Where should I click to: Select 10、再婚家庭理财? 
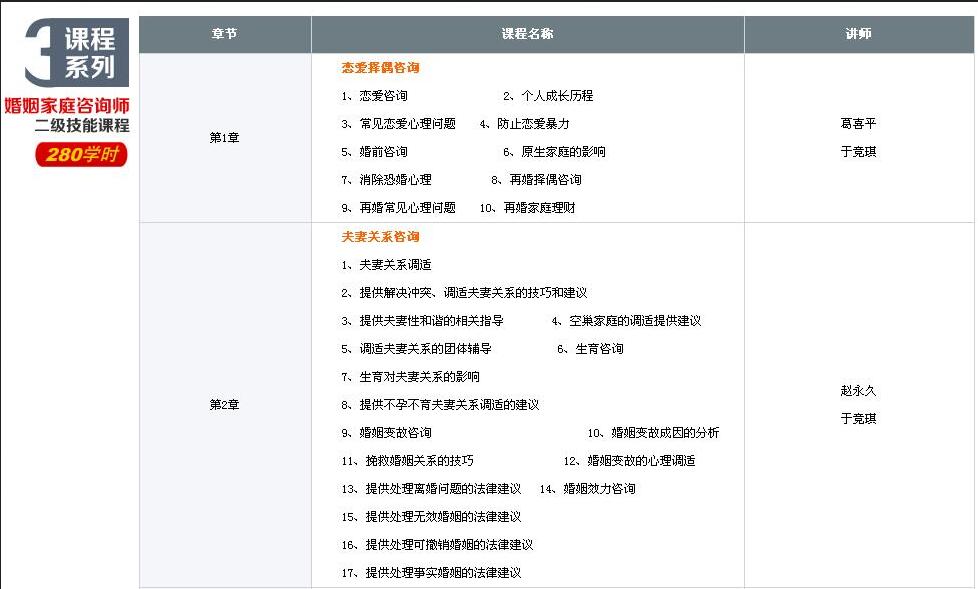pos(528,208)
